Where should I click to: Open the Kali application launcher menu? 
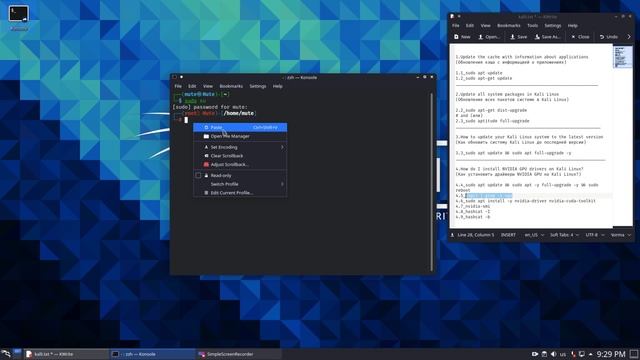tap(6, 354)
